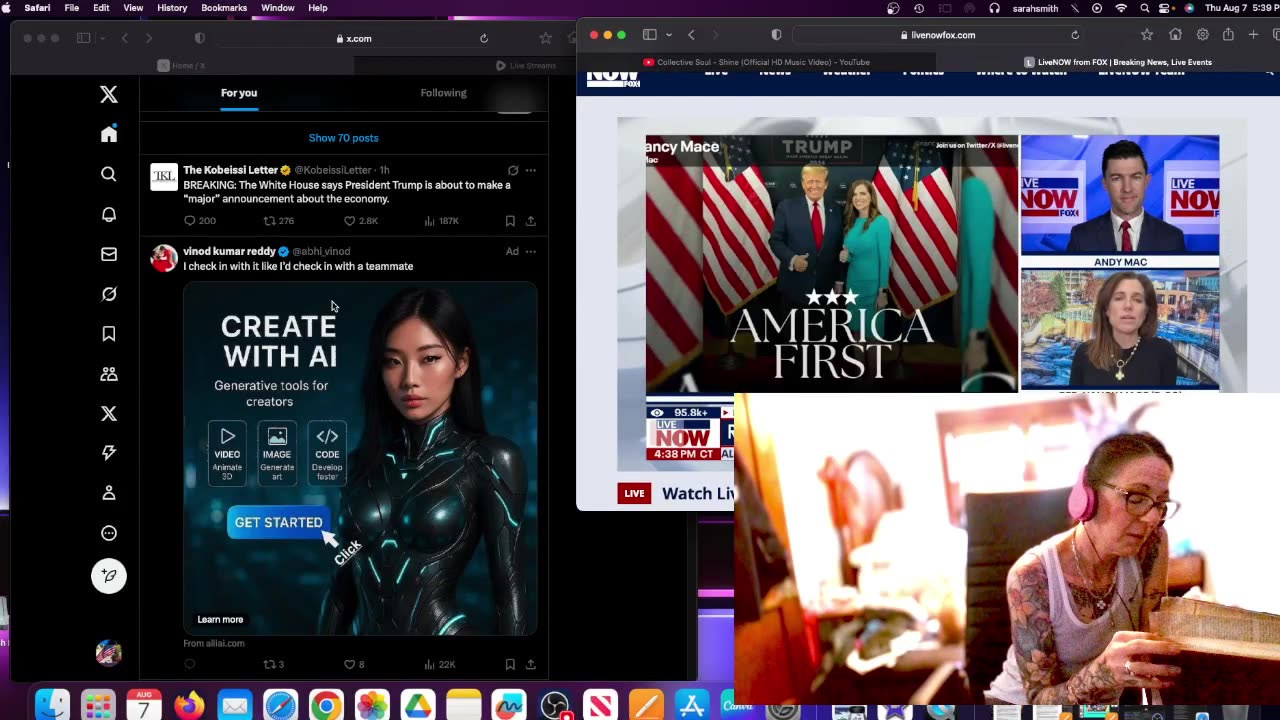This screenshot has width=1280, height=720.
Task: Expand tab group dropdown in x.com window
Action: coord(101,38)
